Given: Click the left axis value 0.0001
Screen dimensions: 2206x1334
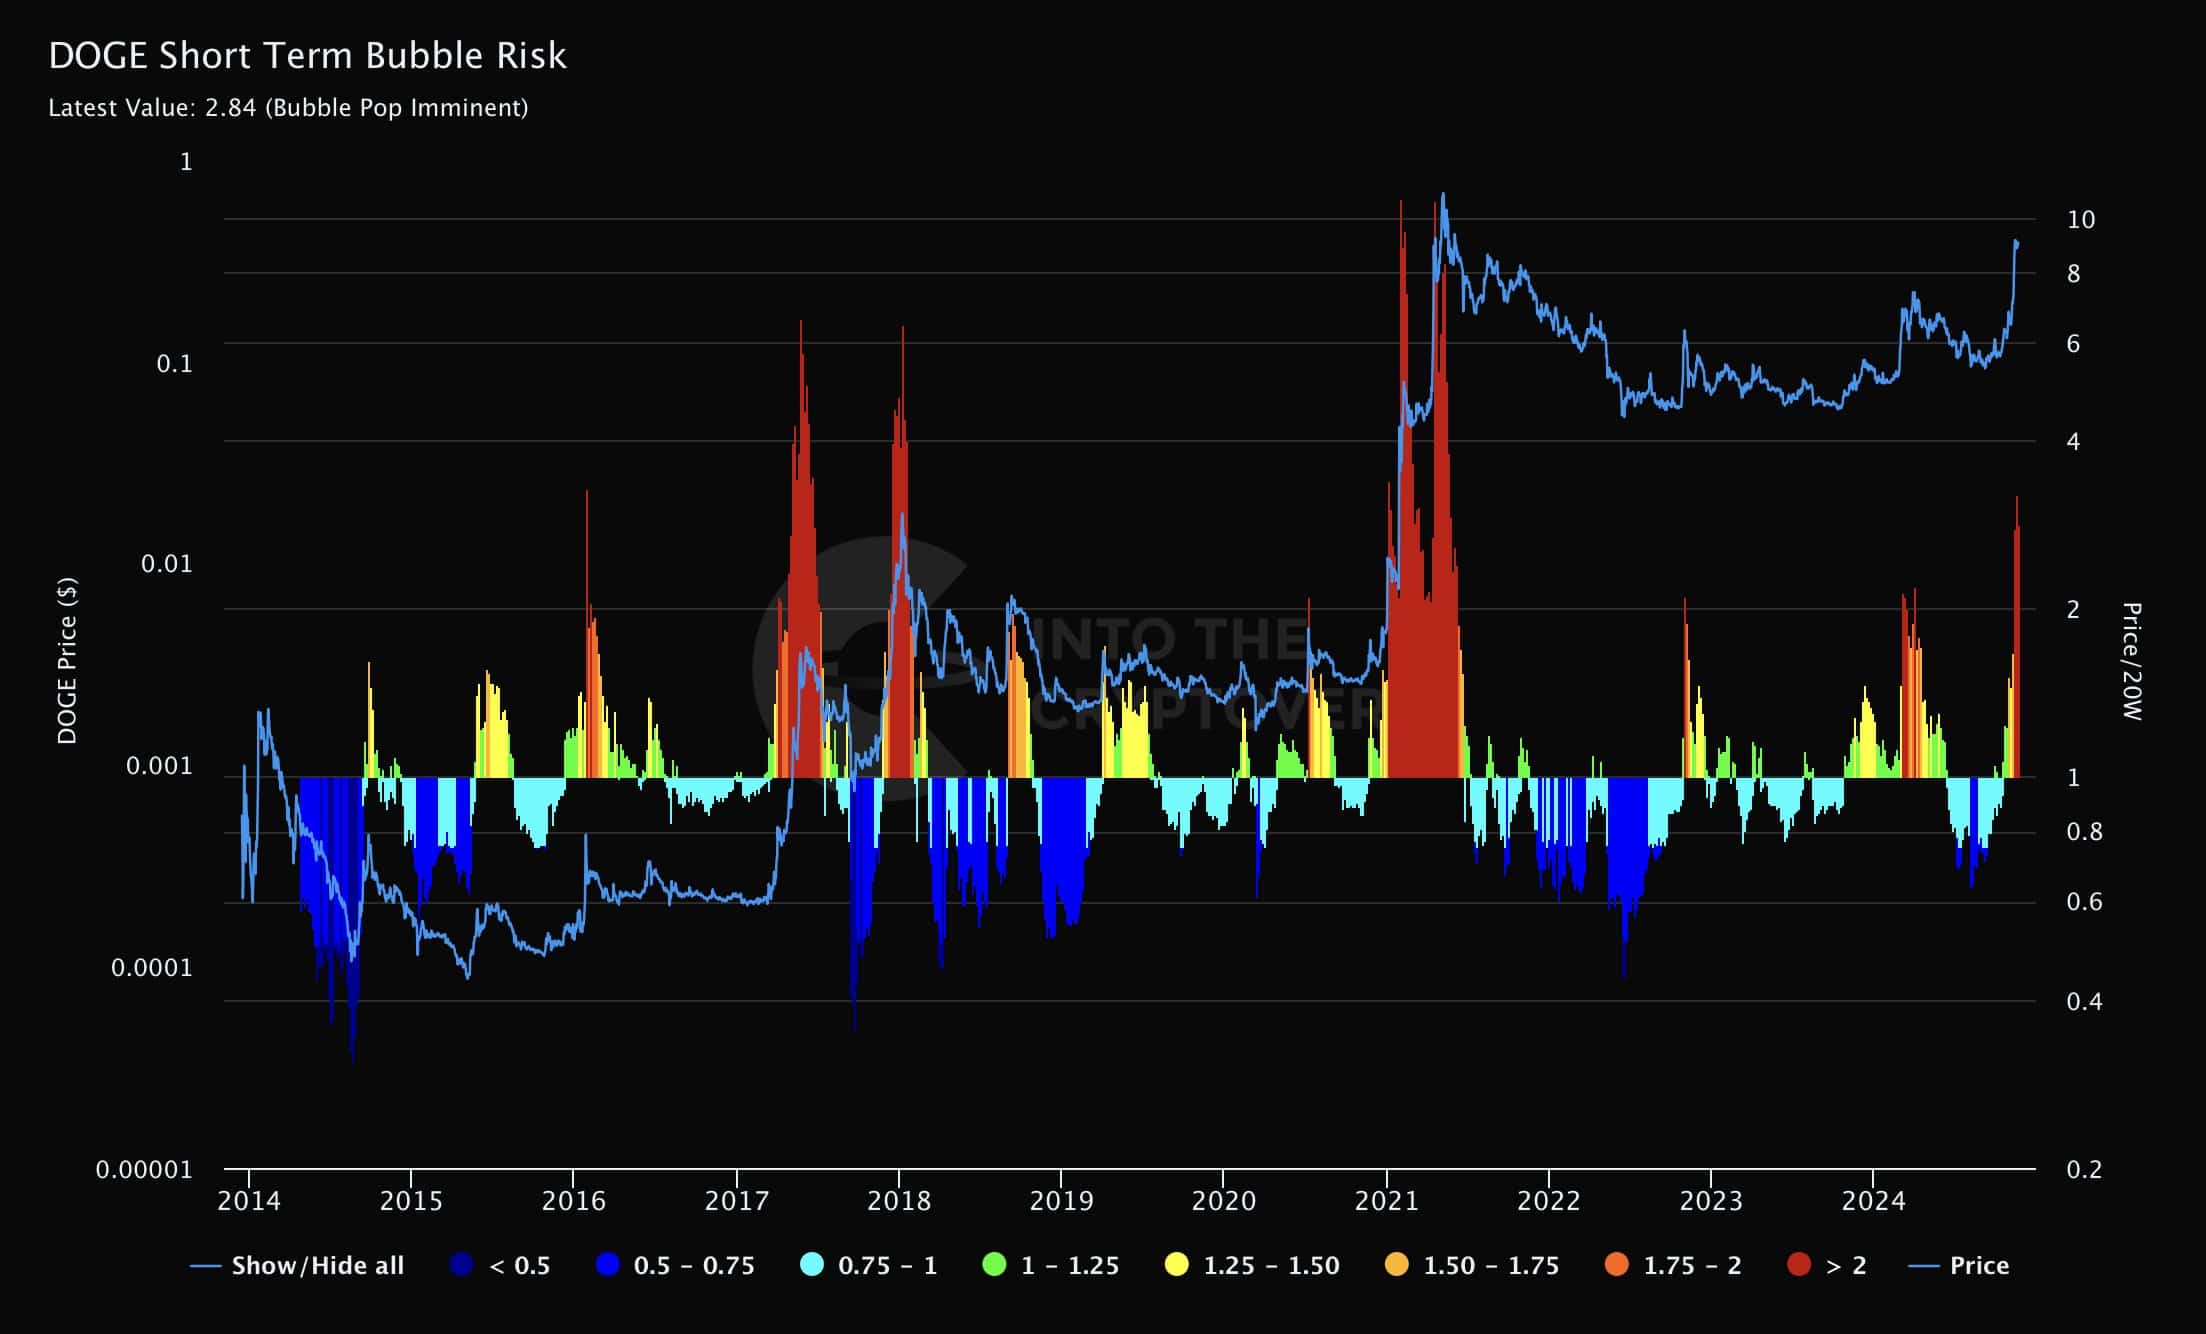Looking at the screenshot, I should [x=152, y=968].
